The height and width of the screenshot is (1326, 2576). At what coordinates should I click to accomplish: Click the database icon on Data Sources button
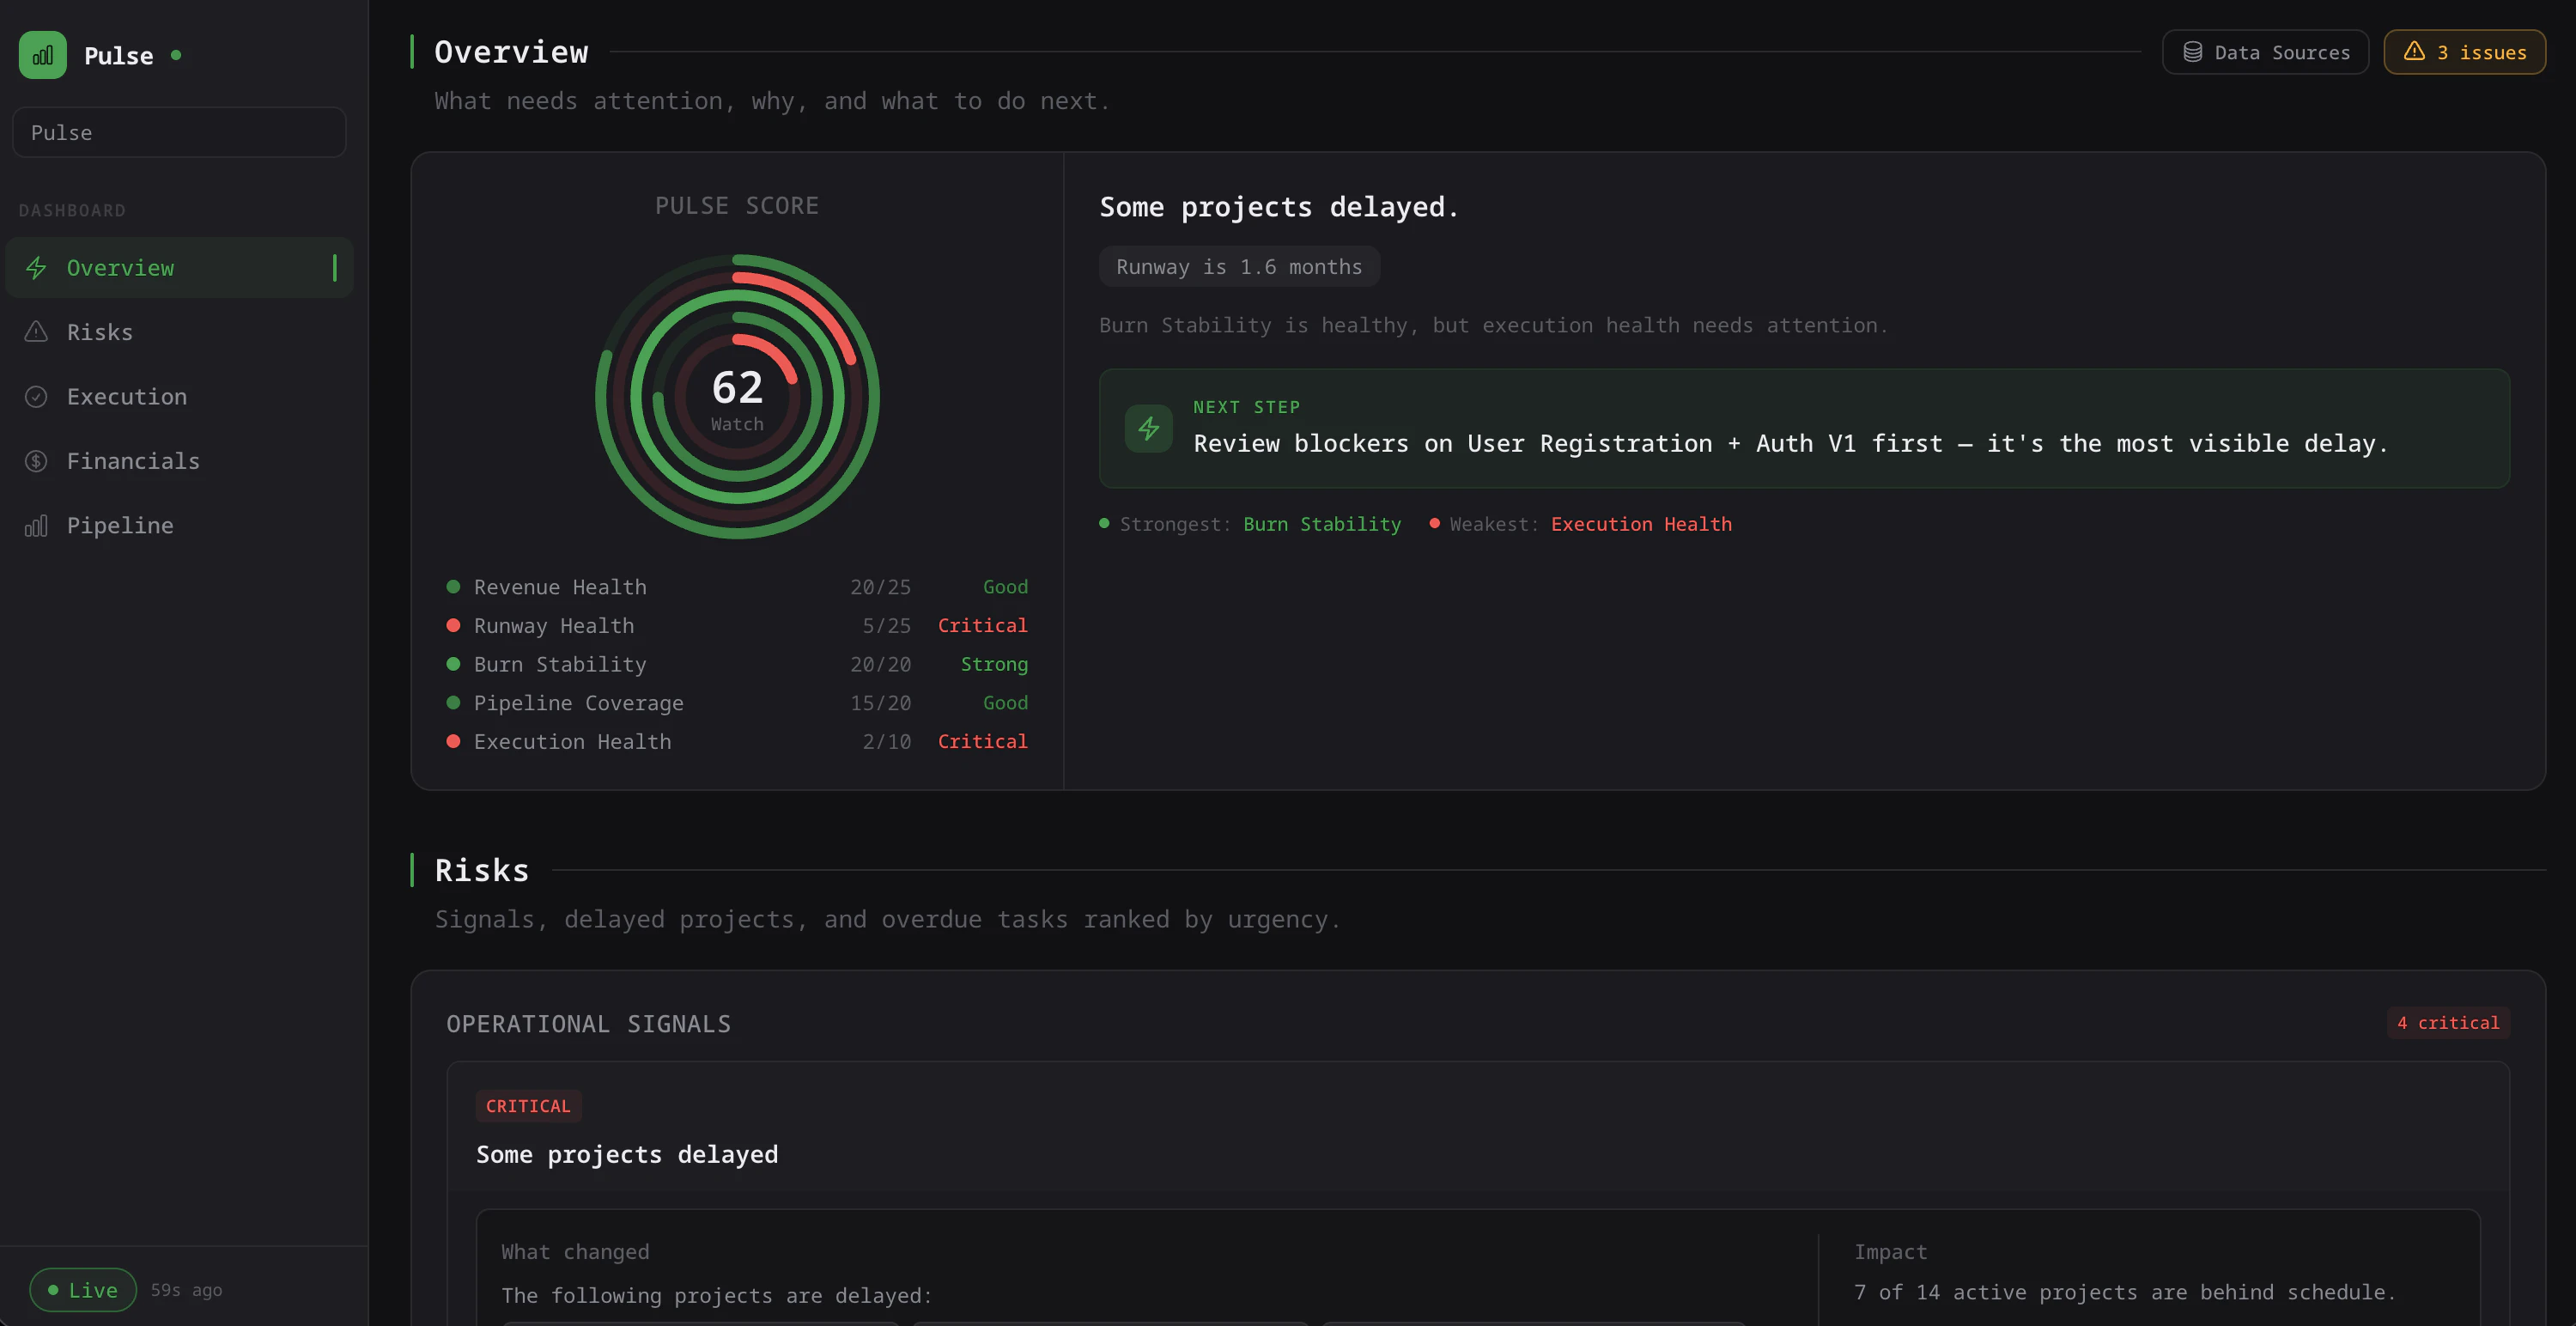(x=2192, y=51)
